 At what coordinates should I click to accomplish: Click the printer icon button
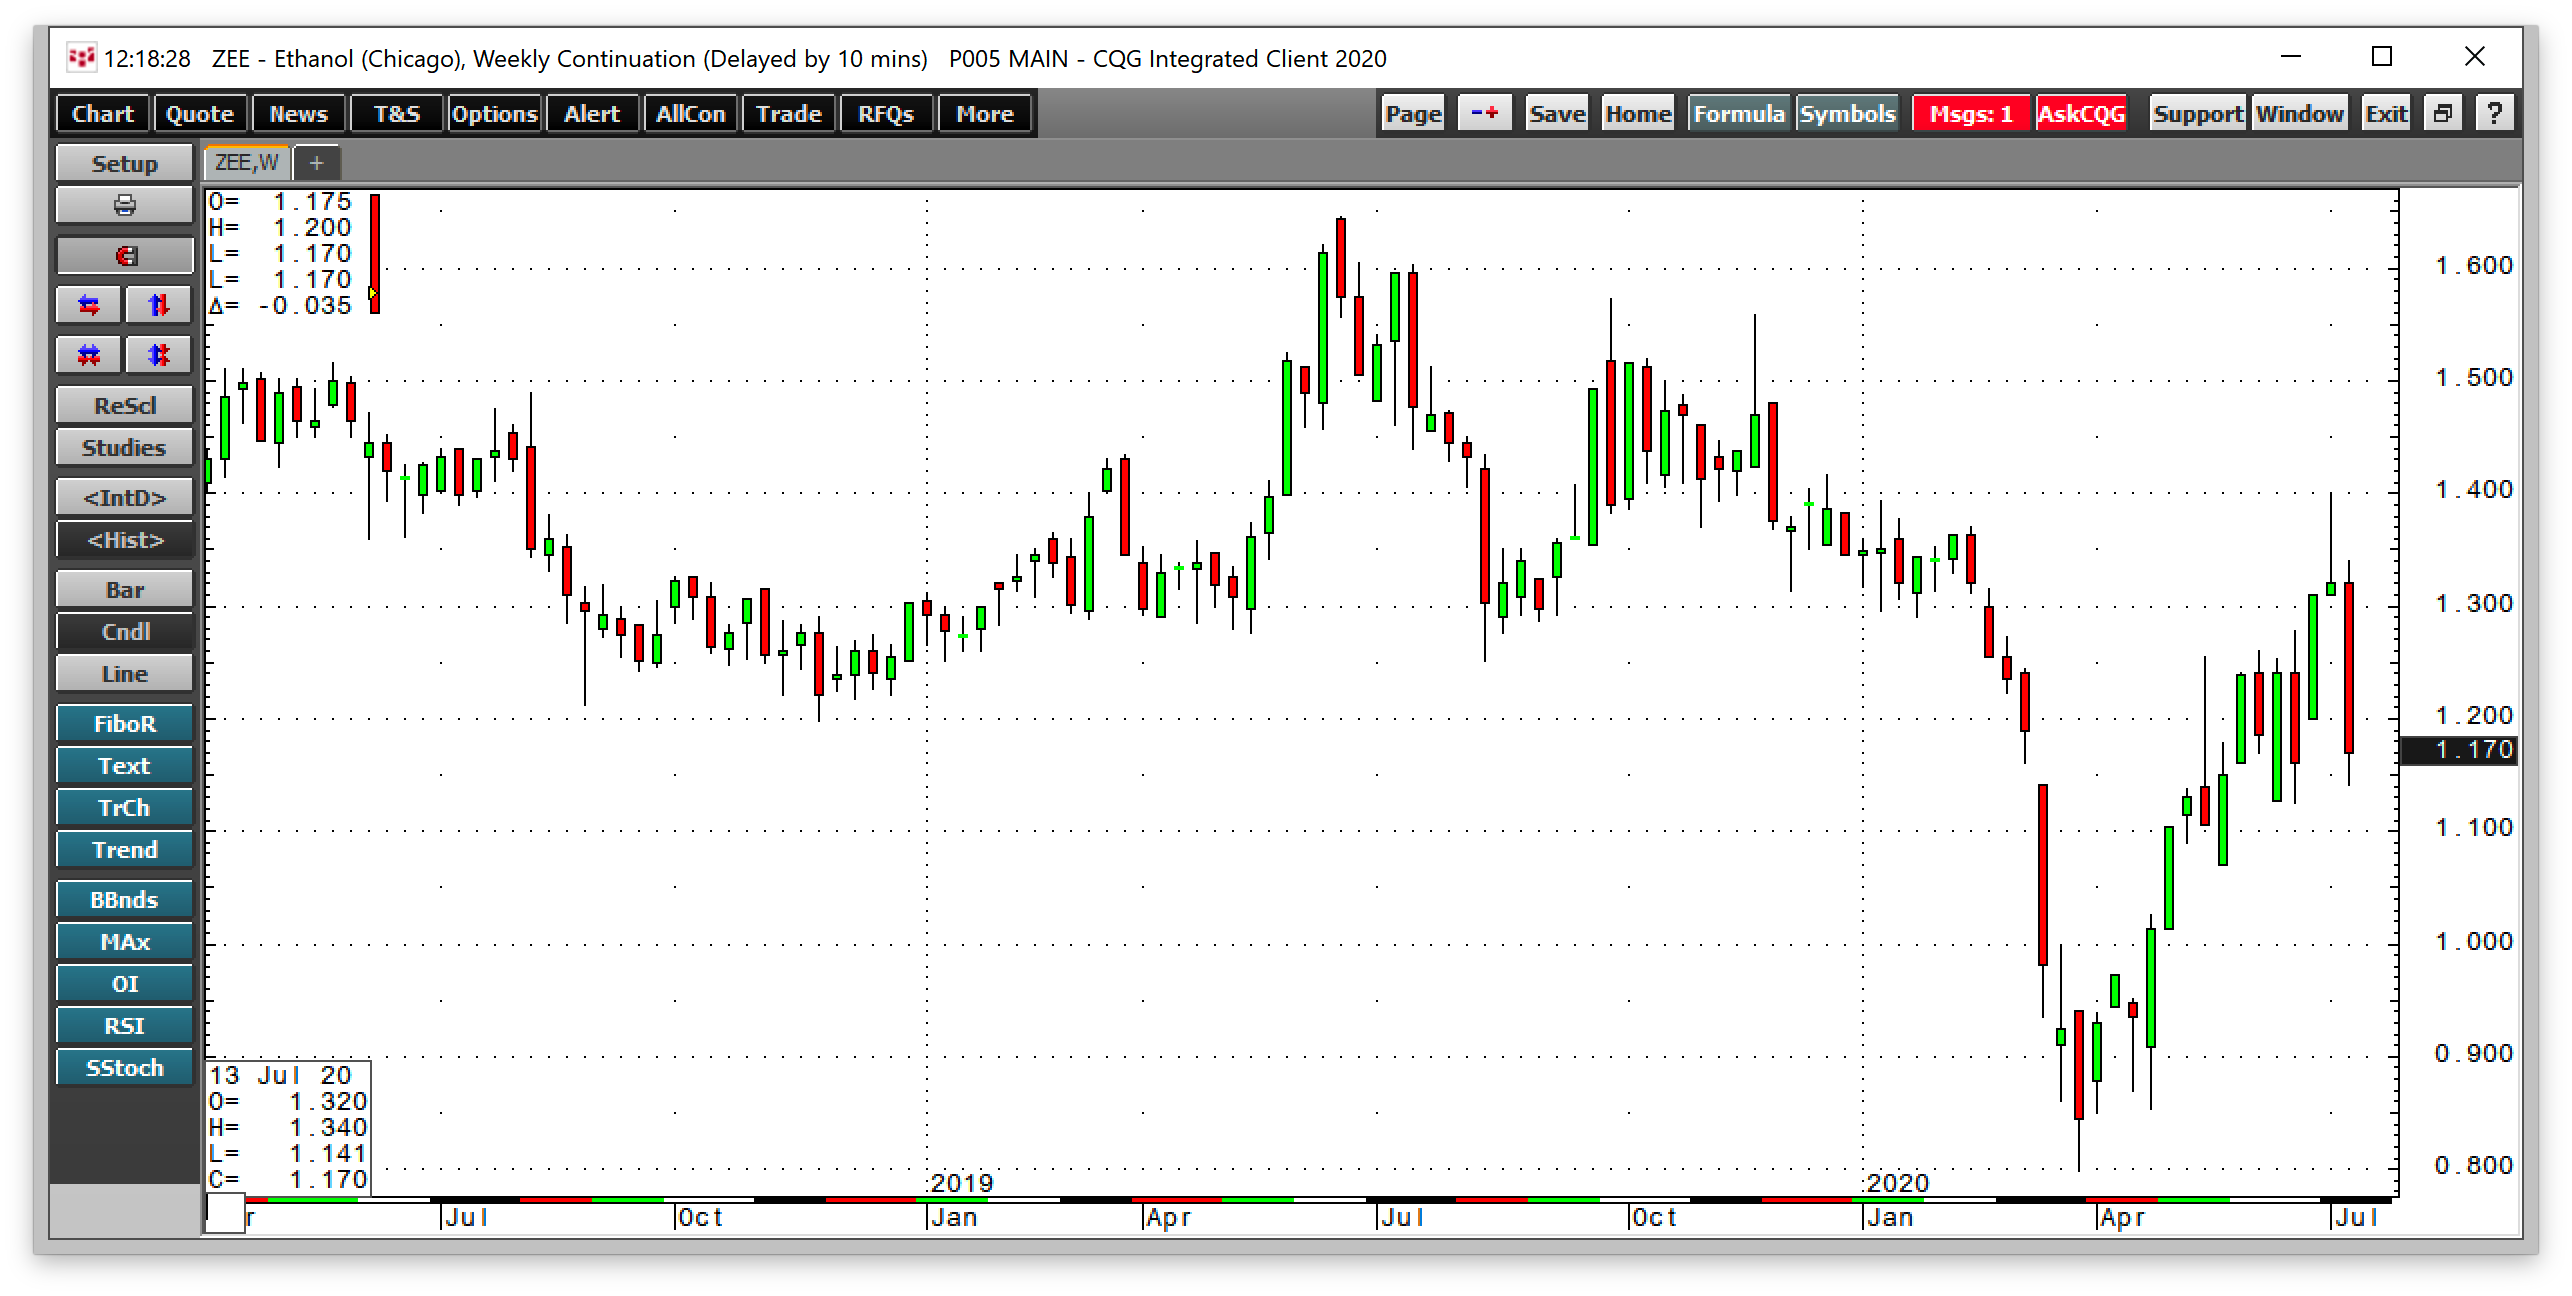coord(124,205)
